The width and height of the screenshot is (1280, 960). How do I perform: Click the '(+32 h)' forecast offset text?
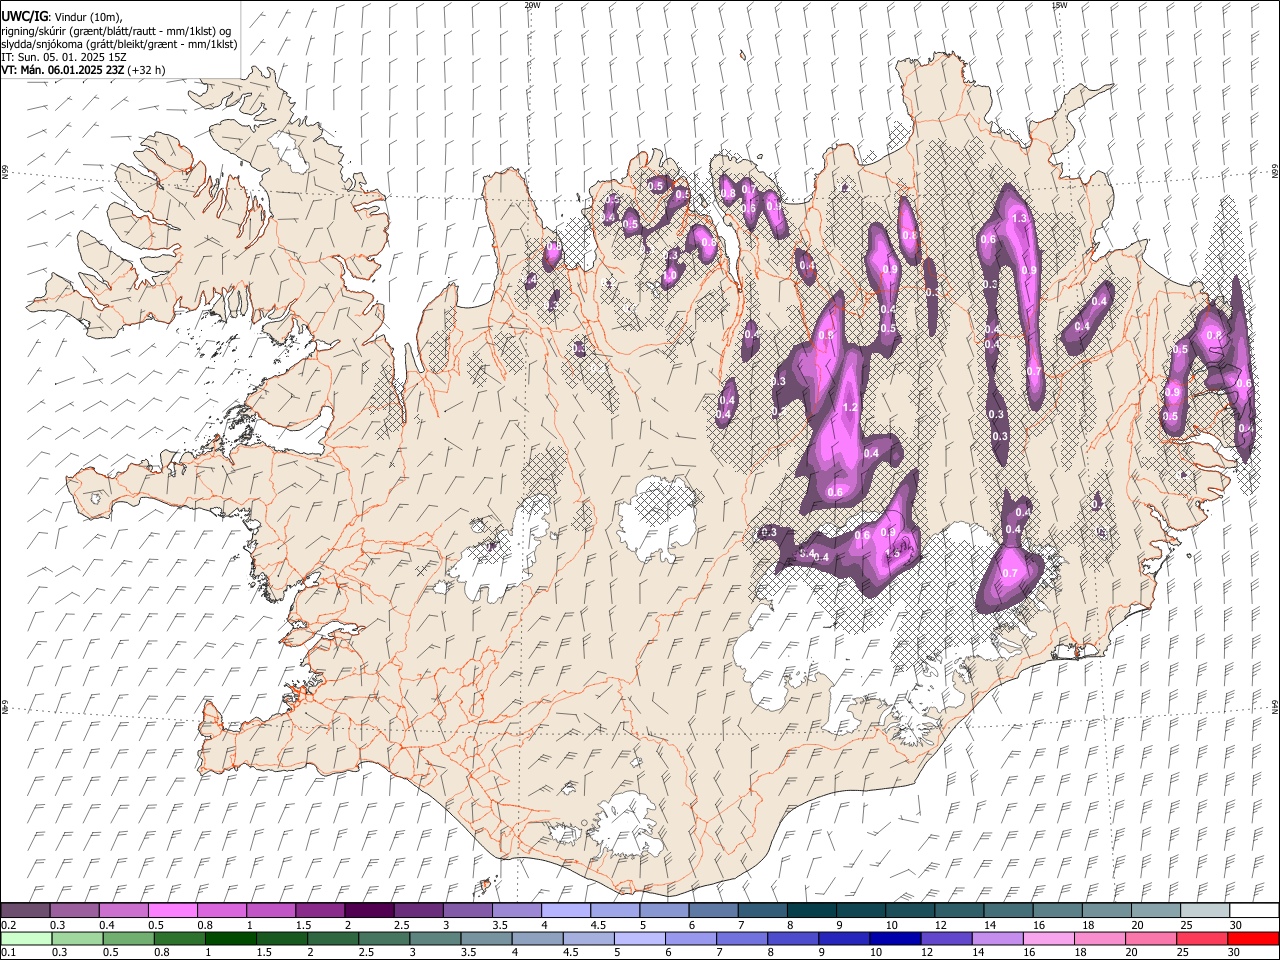146,70
